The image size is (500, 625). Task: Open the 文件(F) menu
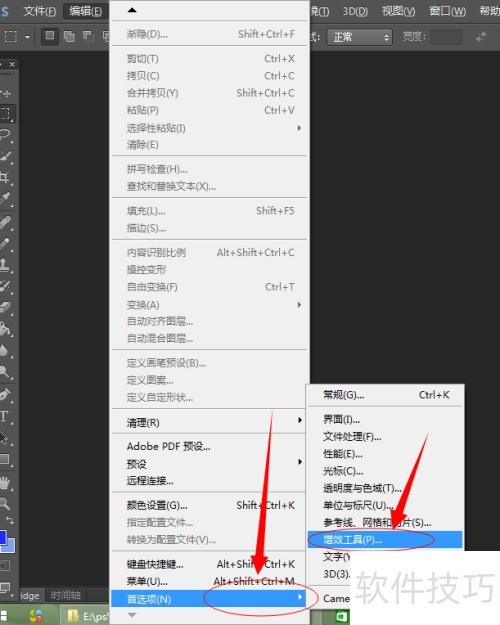point(39,11)
